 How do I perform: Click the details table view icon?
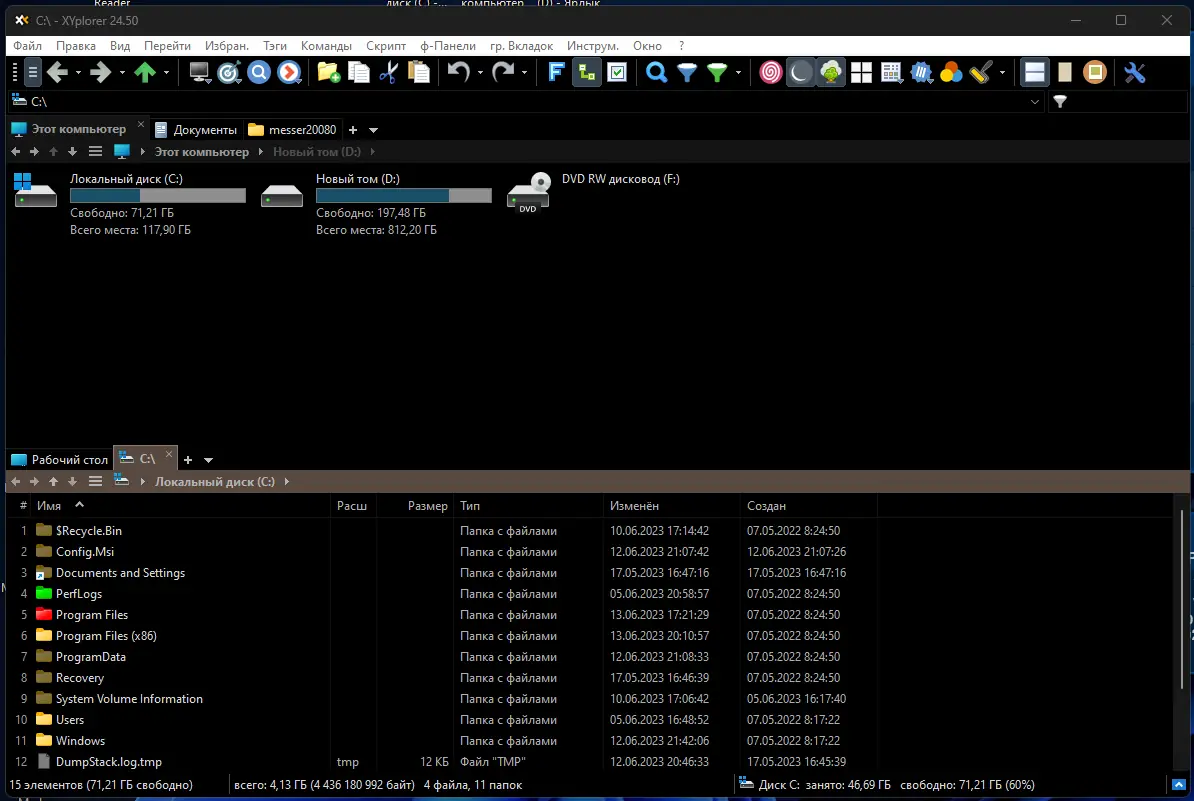891,73
